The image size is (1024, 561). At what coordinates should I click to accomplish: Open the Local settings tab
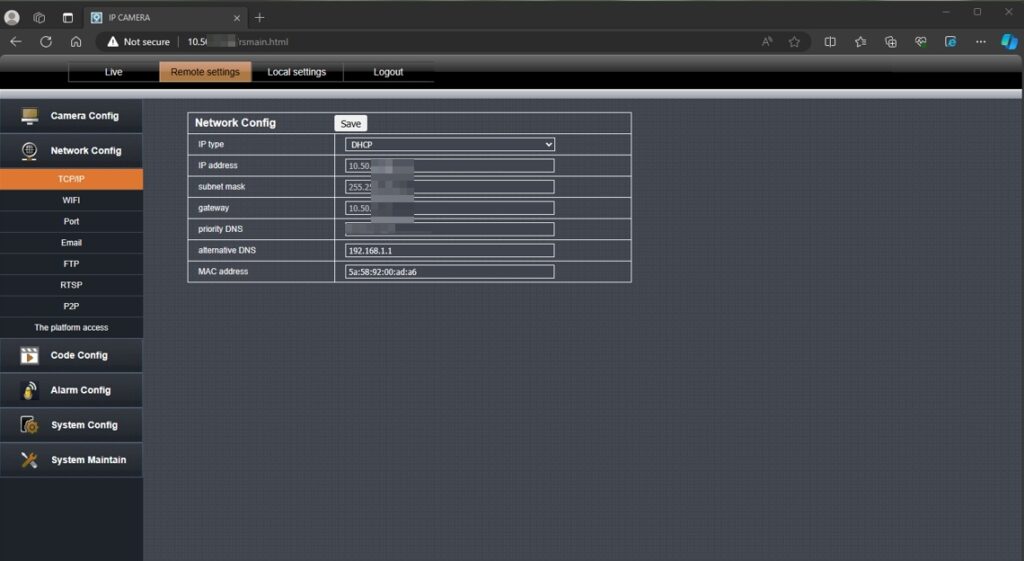(296, 72)
